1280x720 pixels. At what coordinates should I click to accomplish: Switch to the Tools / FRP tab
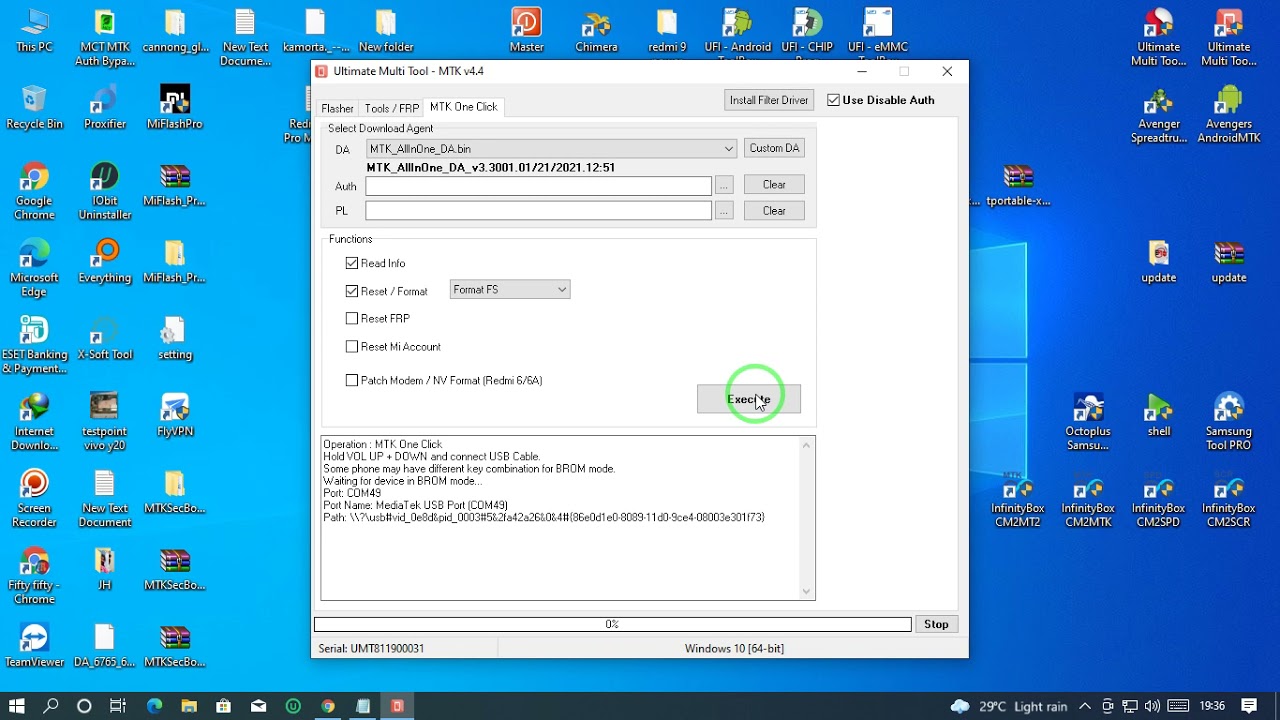coord(391,108)
